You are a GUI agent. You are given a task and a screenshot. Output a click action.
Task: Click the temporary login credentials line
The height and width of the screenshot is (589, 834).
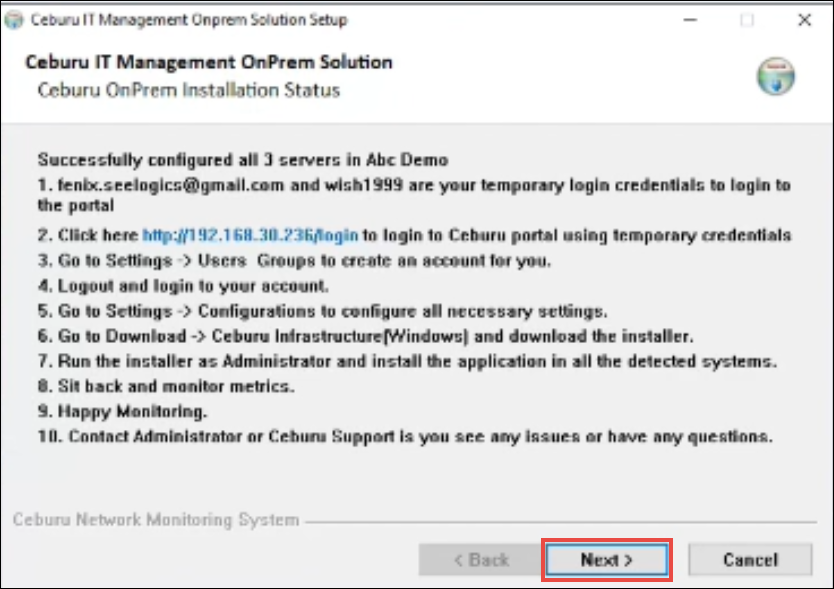point(414,195)
